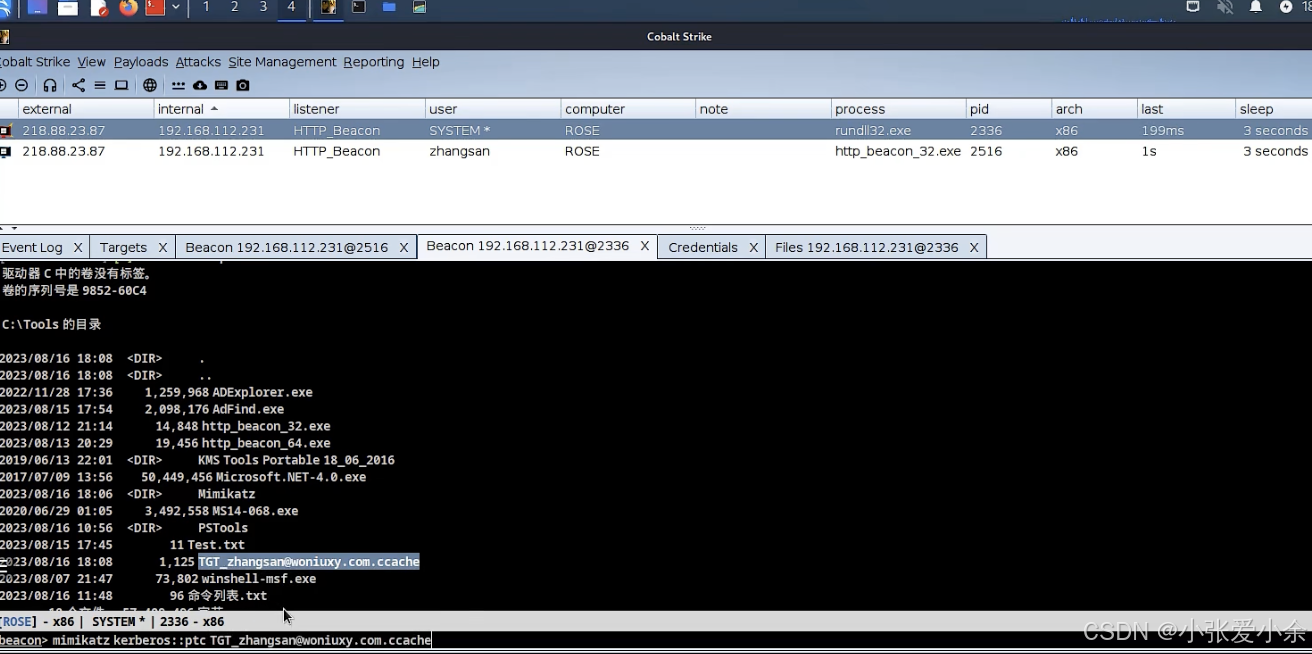Open notifications bell in system tray
Image resolution: width=1312 pixels, height=654 pixels.
click(x=1256, y=7)
